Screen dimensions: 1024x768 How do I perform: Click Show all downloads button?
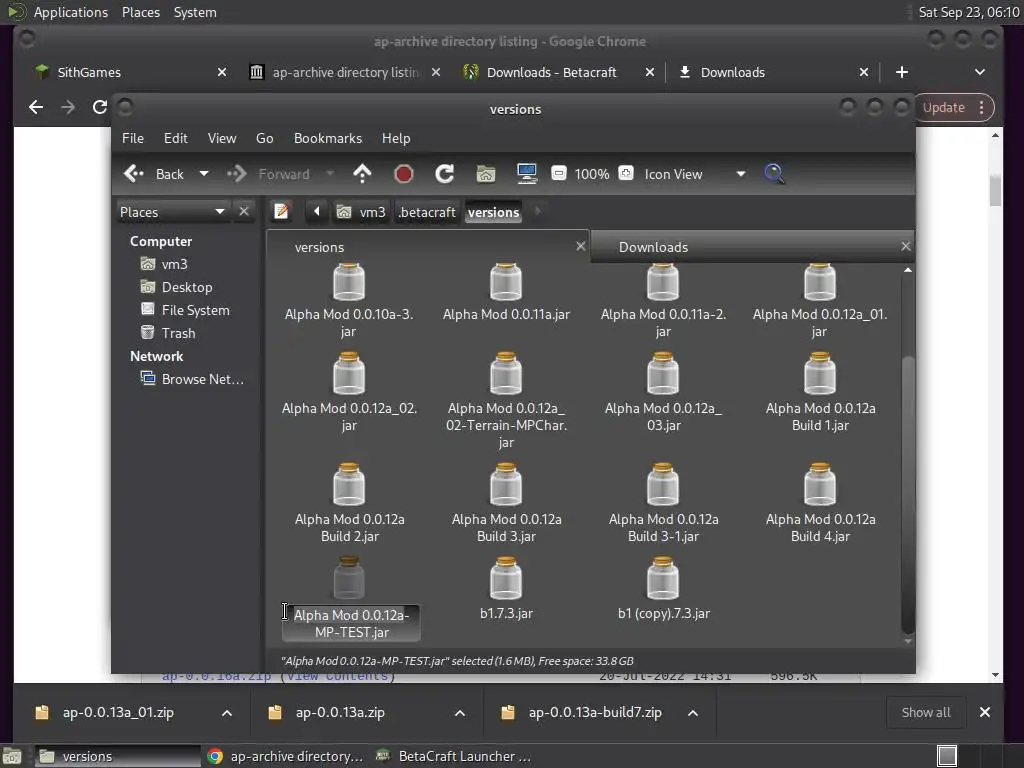click(925, 712)
